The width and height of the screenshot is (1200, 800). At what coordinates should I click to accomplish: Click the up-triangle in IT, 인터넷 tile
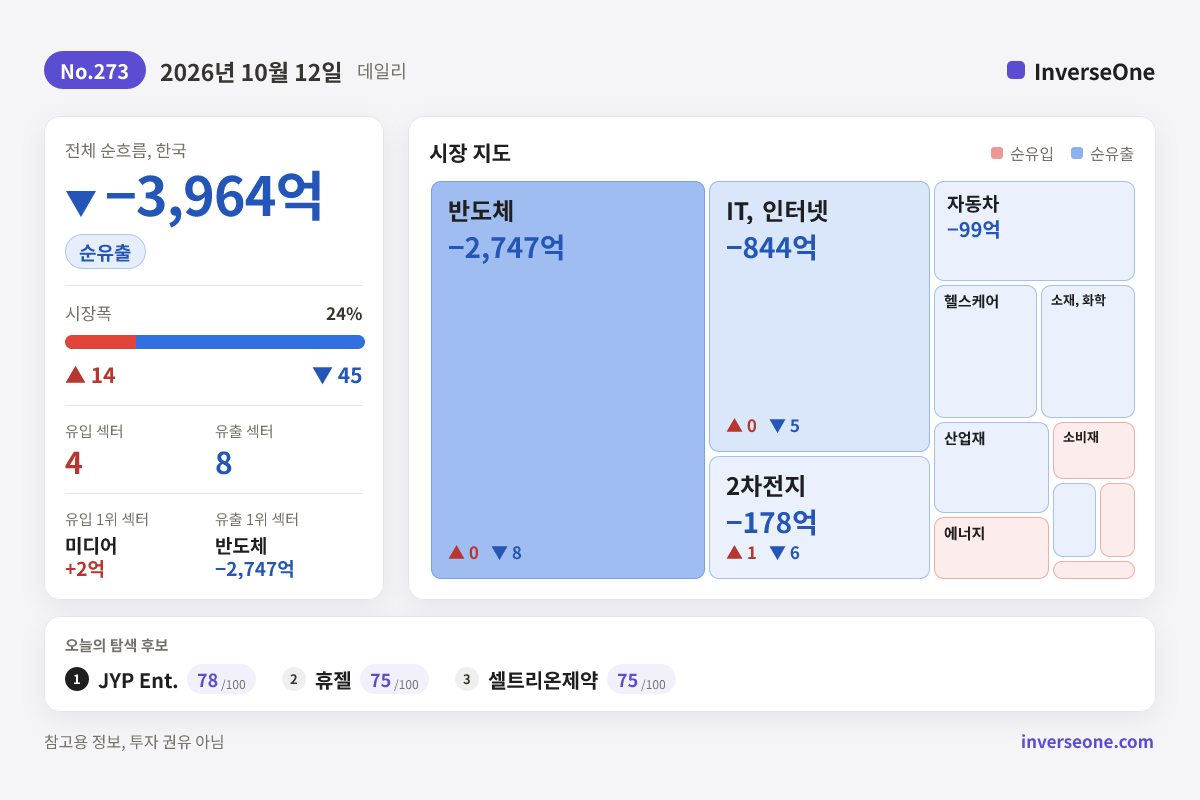[734, 425]
